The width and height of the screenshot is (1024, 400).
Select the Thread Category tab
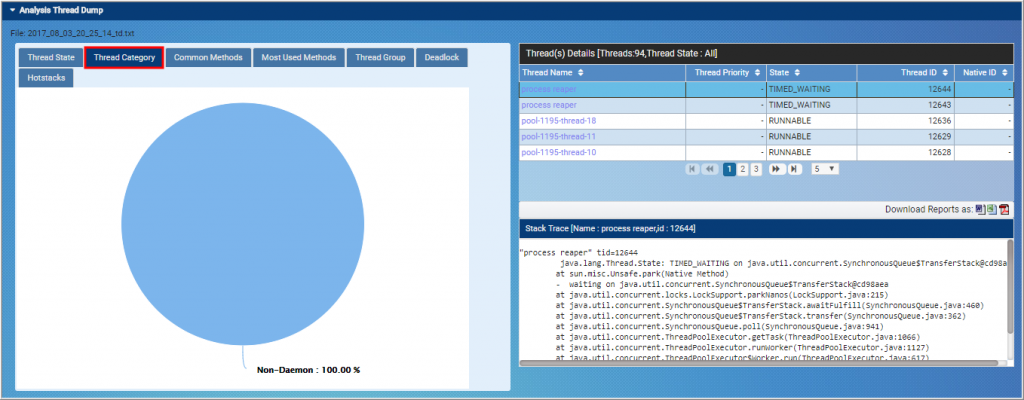124,58
